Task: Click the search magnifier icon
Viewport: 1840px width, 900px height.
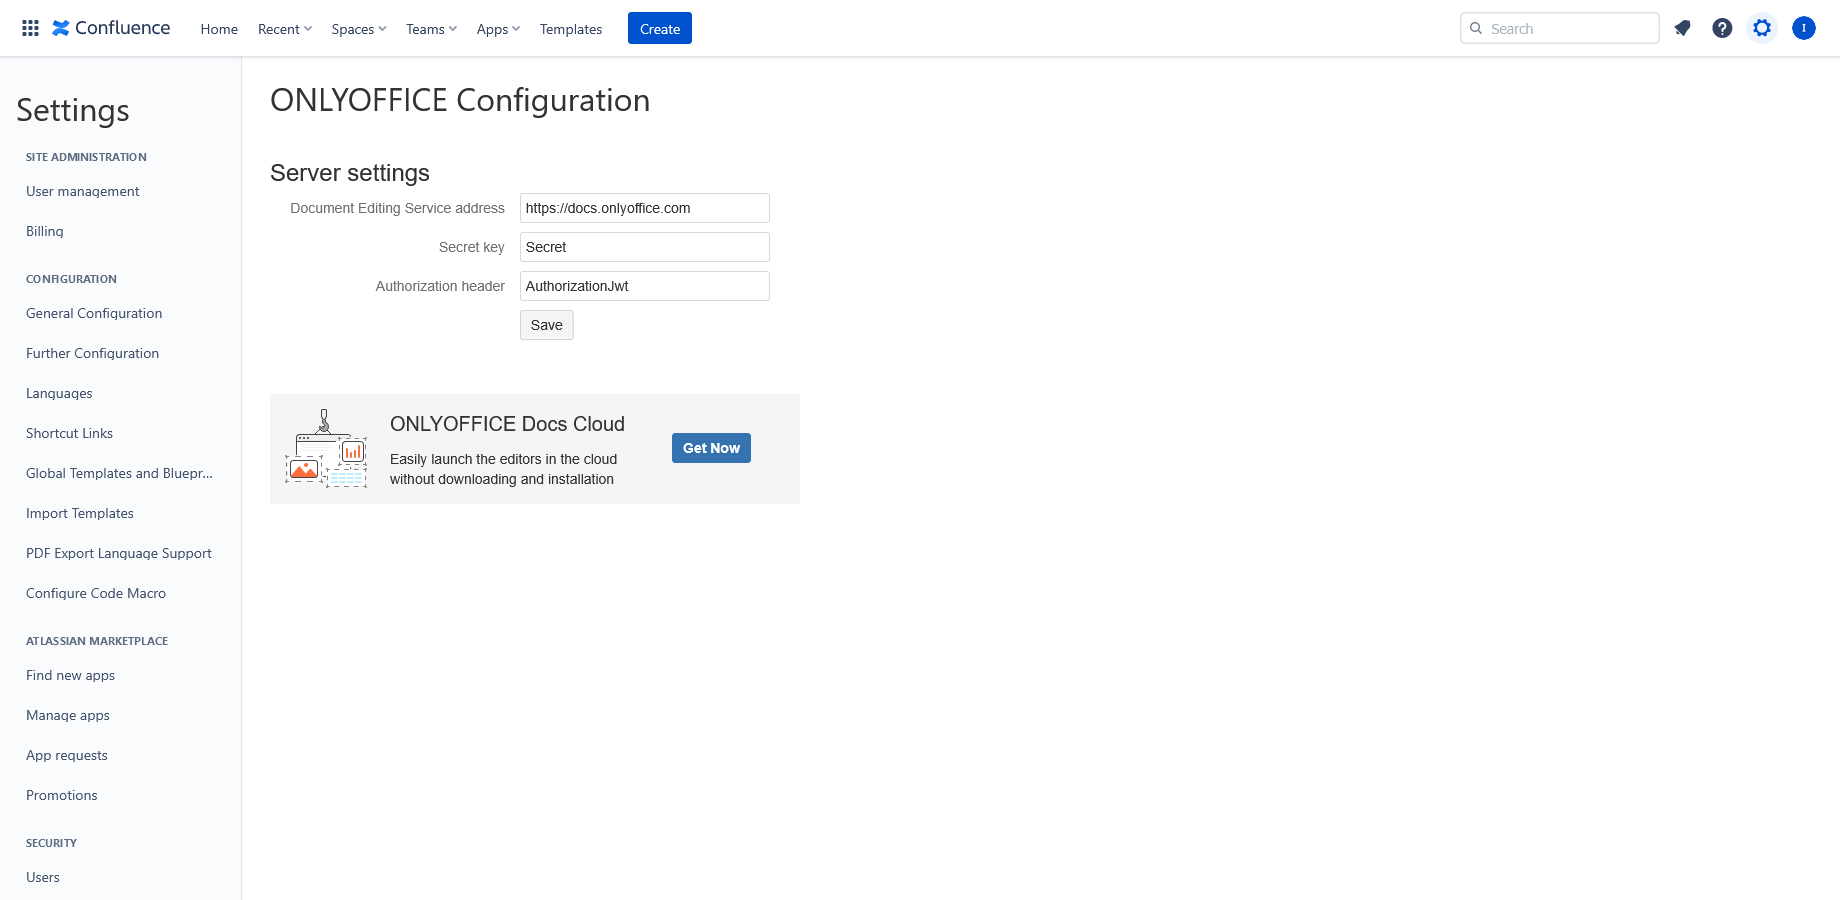Action: 1476,28
